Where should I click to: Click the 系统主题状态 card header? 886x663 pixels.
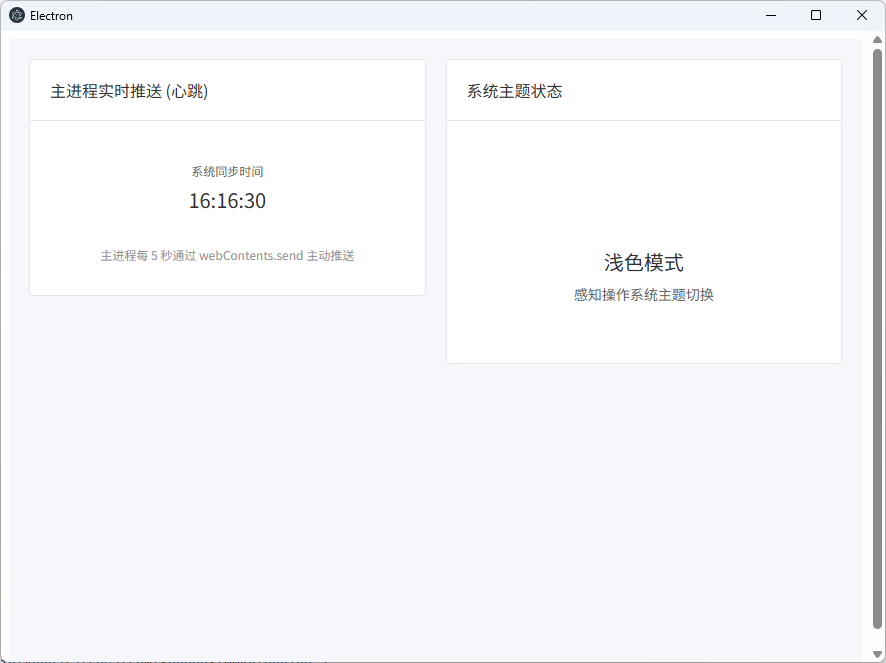pyautogui.click(x=514, y=91)
